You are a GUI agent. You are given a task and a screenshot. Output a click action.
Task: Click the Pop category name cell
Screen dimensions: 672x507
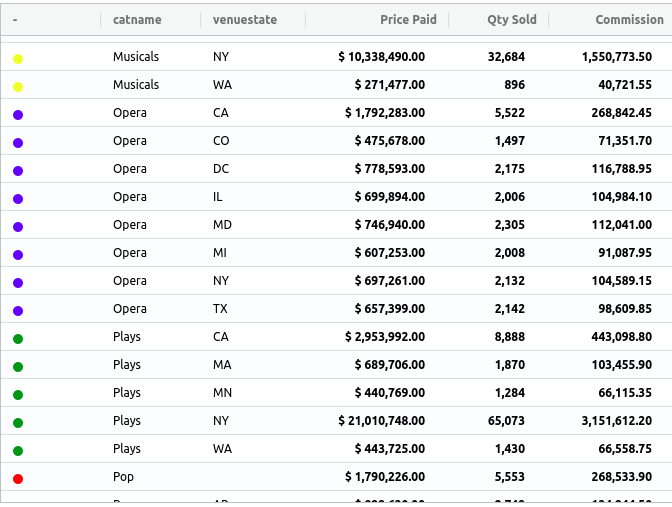[x=123, y=477]
